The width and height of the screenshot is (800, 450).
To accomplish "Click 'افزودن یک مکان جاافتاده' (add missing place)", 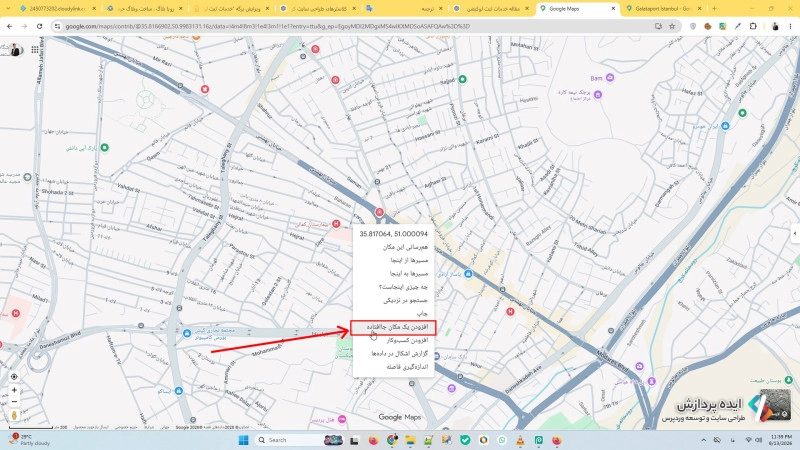I will [393, 327].
